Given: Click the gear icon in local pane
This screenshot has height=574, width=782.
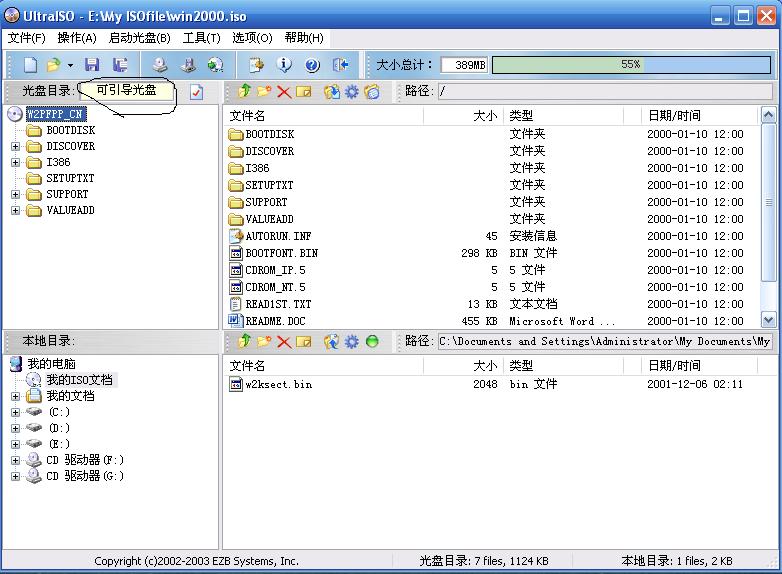Looking at the screenshot, I should tap(352, 342).
